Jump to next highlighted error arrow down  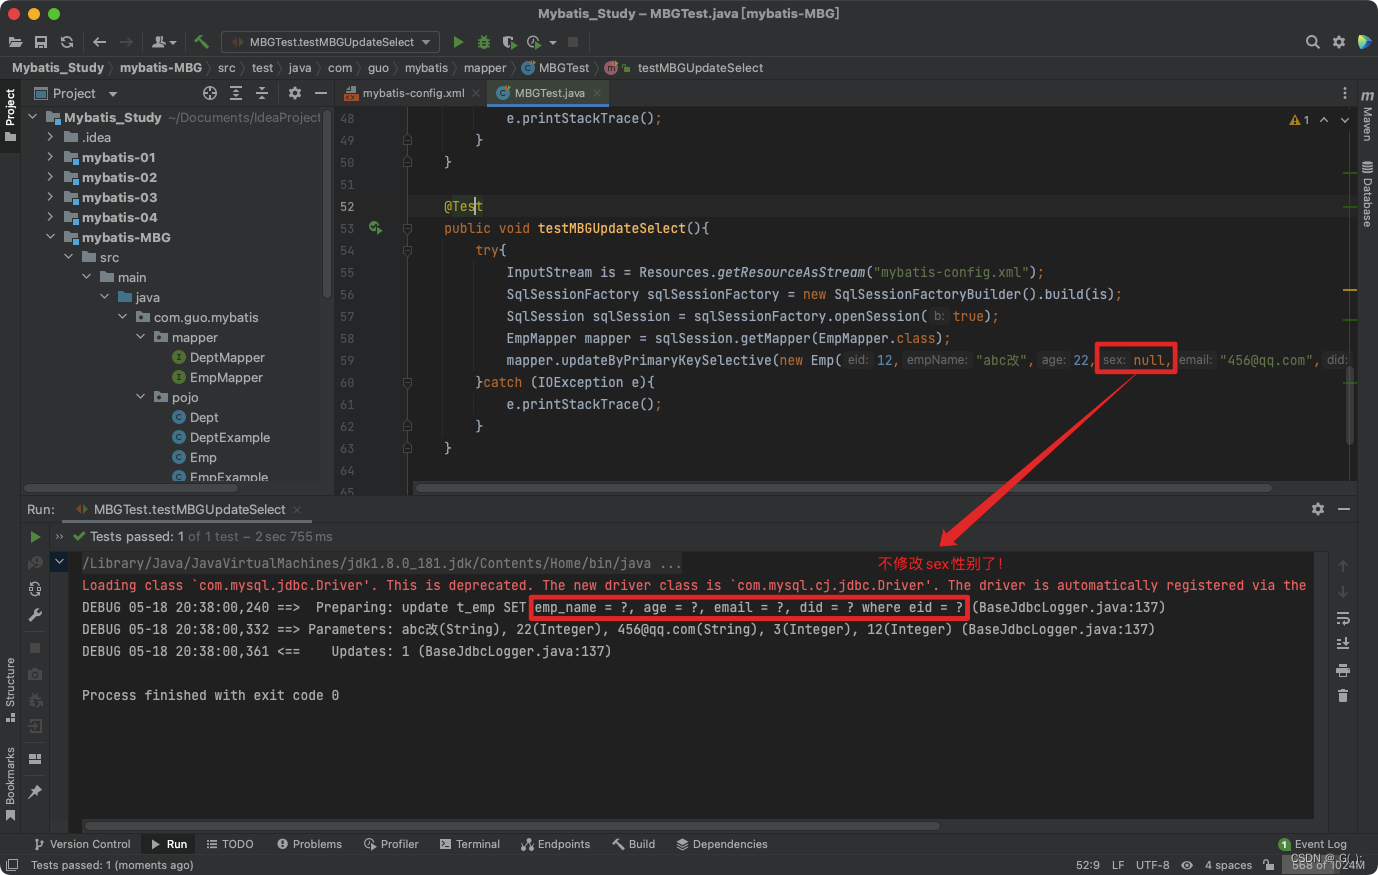click(x=1344, y=120)
